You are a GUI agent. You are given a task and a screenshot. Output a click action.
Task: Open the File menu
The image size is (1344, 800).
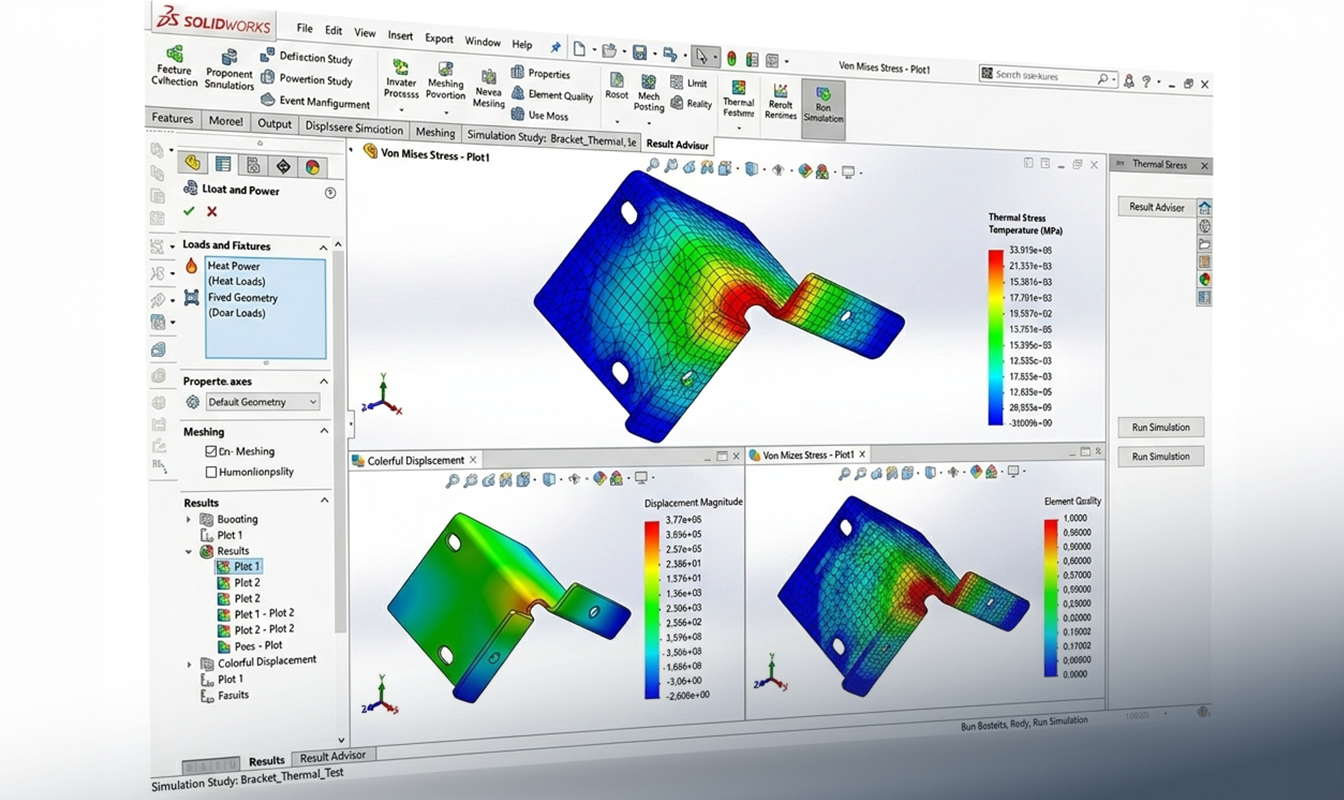tap(304, 29)
